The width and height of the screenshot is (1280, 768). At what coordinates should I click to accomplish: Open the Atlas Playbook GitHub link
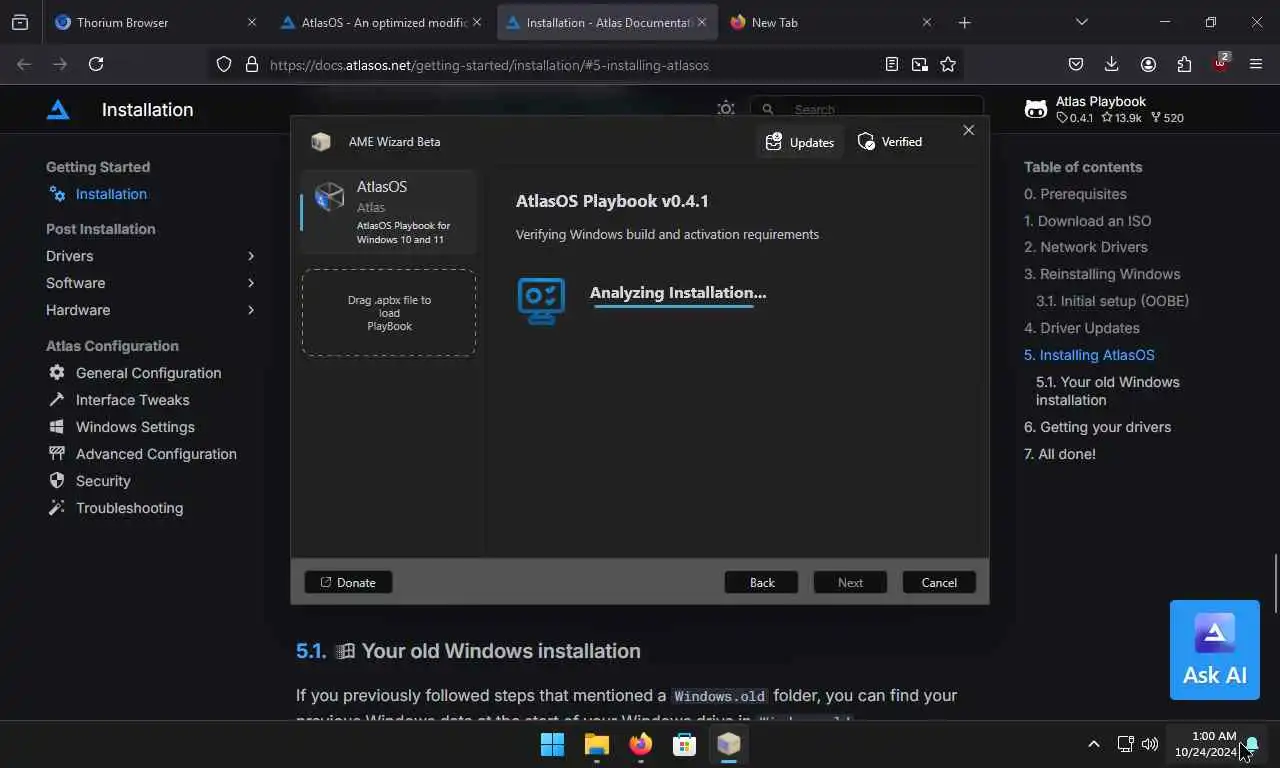pos(1104,109)
